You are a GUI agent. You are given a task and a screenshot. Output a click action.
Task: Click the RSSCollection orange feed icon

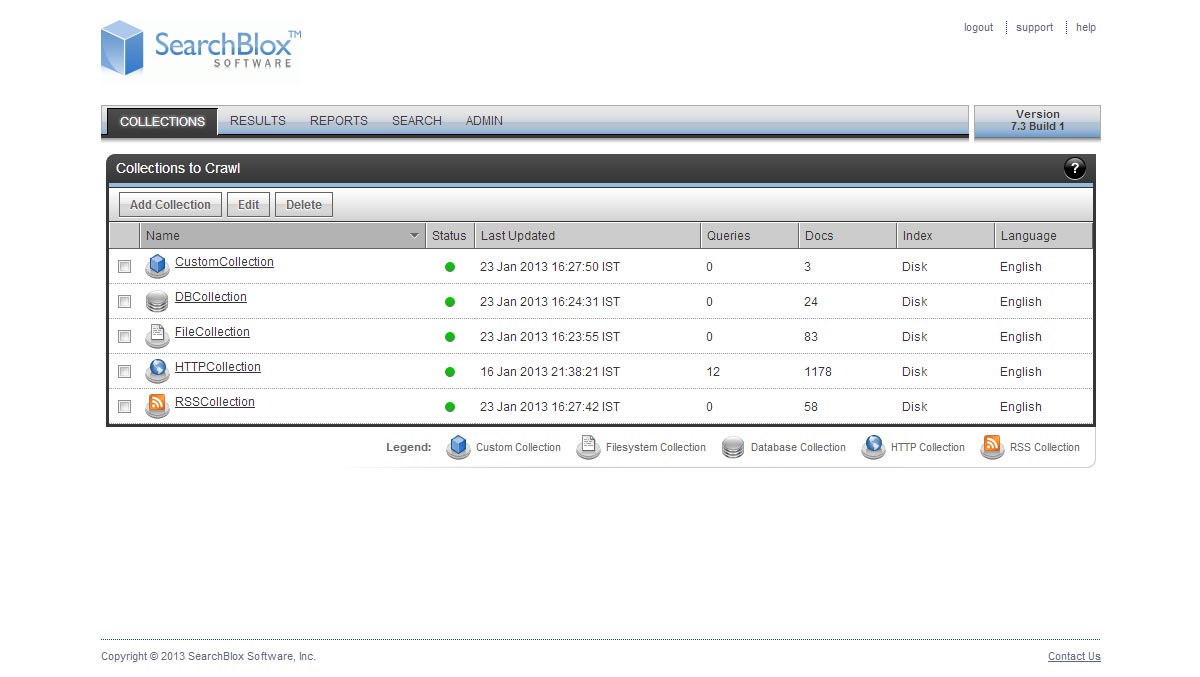coord(157,406)
